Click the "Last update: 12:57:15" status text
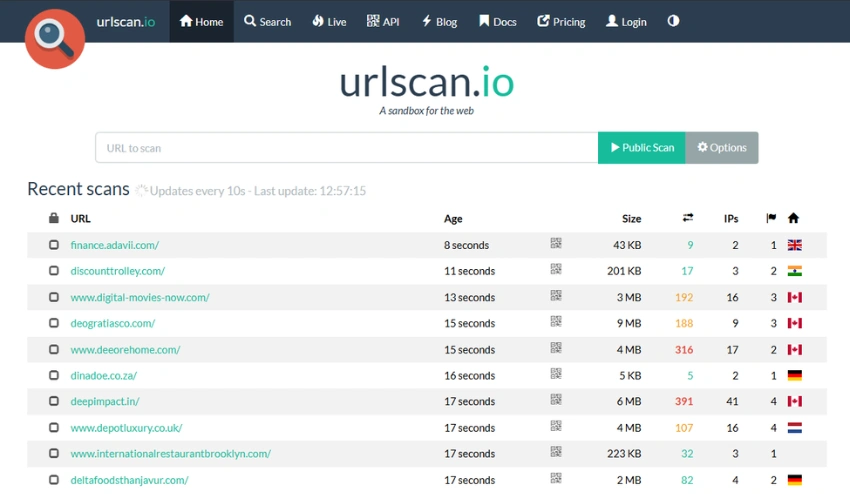 click(x=310, y=191)
